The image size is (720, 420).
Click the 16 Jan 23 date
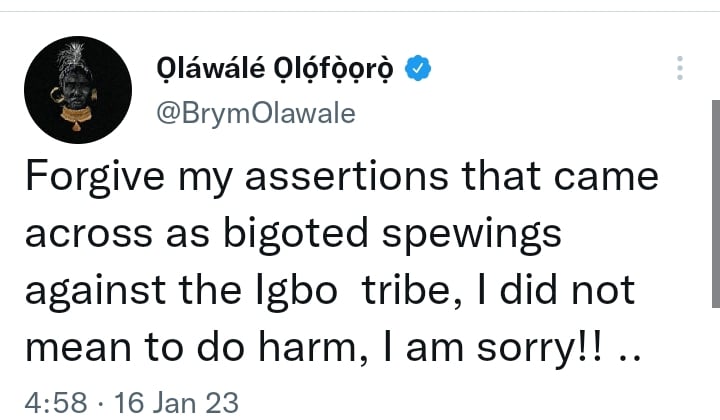pos(176,403)
